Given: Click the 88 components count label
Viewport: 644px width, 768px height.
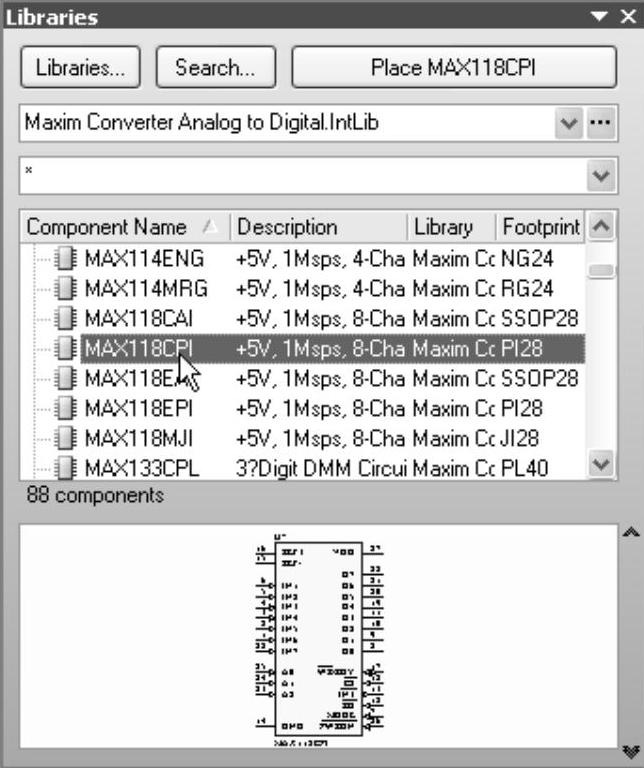Looking at the screenshot, I should 95,495.
